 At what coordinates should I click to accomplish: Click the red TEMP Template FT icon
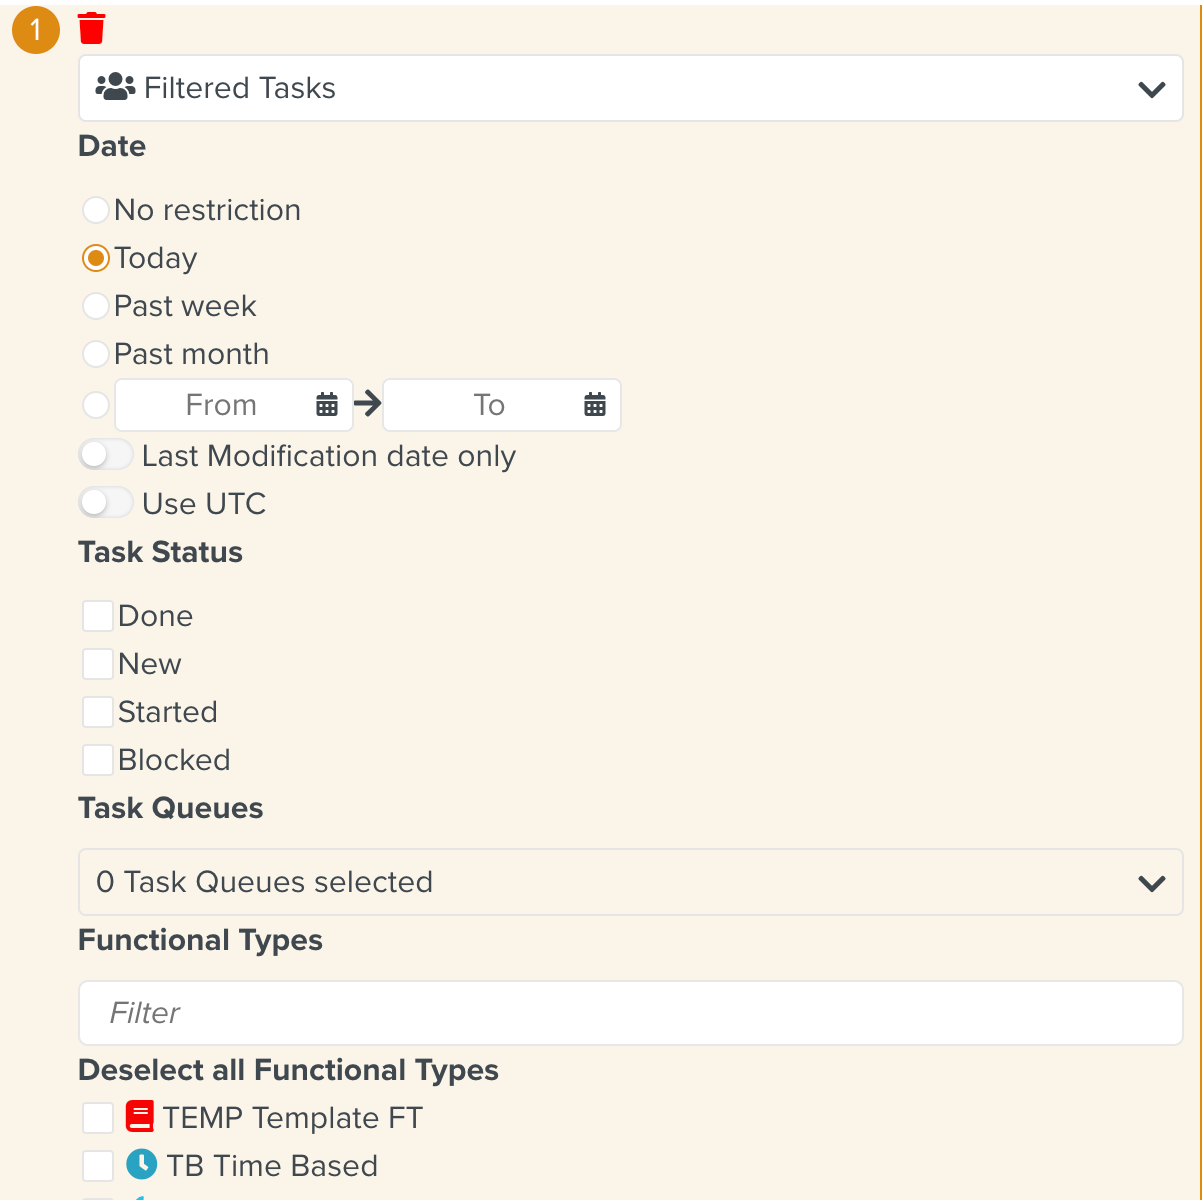[x=139, y=1117]
